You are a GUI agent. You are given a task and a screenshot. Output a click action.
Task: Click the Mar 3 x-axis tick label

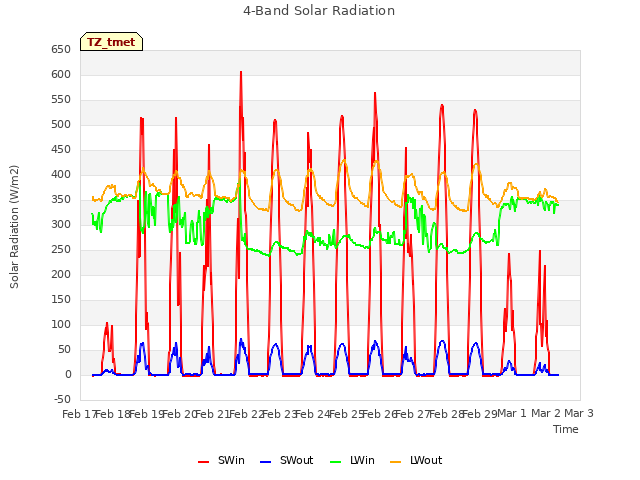(579, 413)
